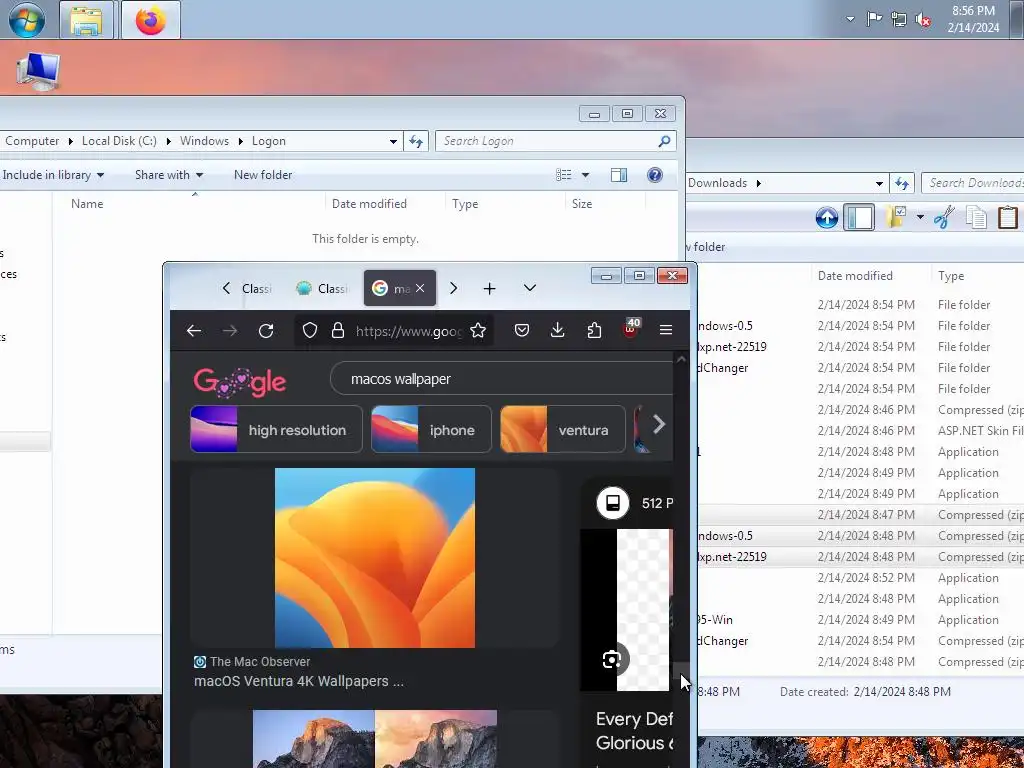The width and height of the screenshot is (1024, 768).
Task: Open Explorer help icon
Action: (x=654, y=175)
